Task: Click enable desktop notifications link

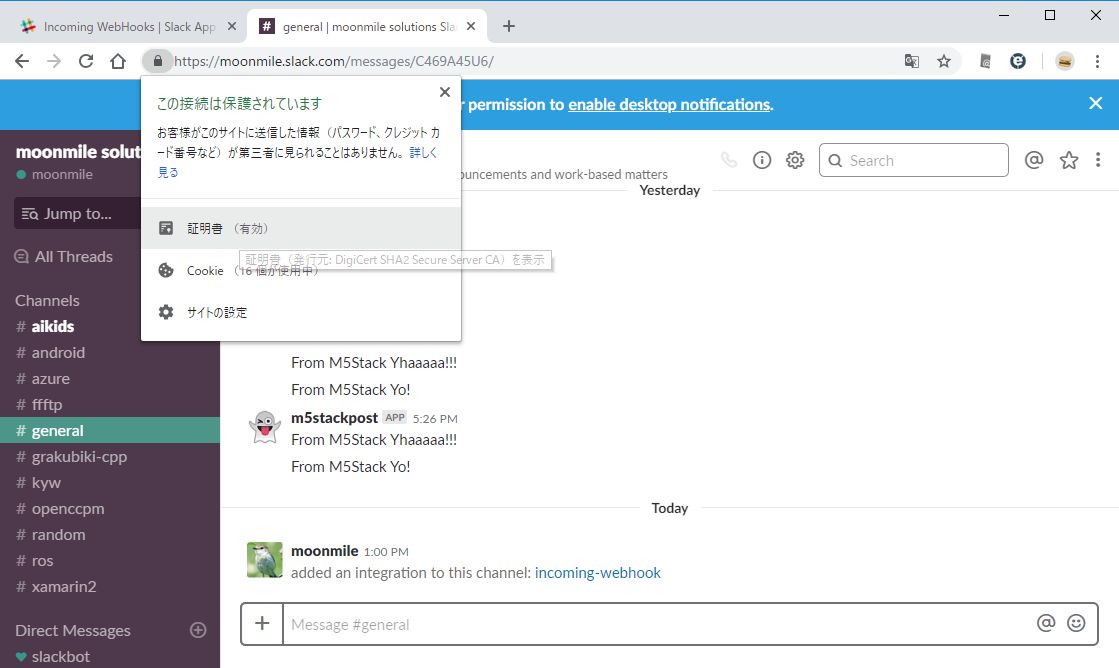Action: pyautogui.click(x=669, y=104)
